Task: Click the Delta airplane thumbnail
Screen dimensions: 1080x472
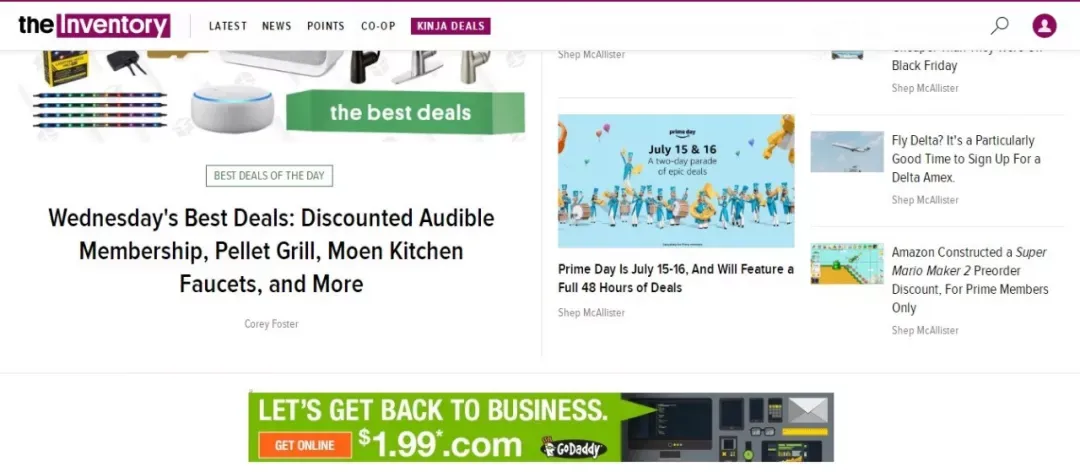Action: (847, 152)
